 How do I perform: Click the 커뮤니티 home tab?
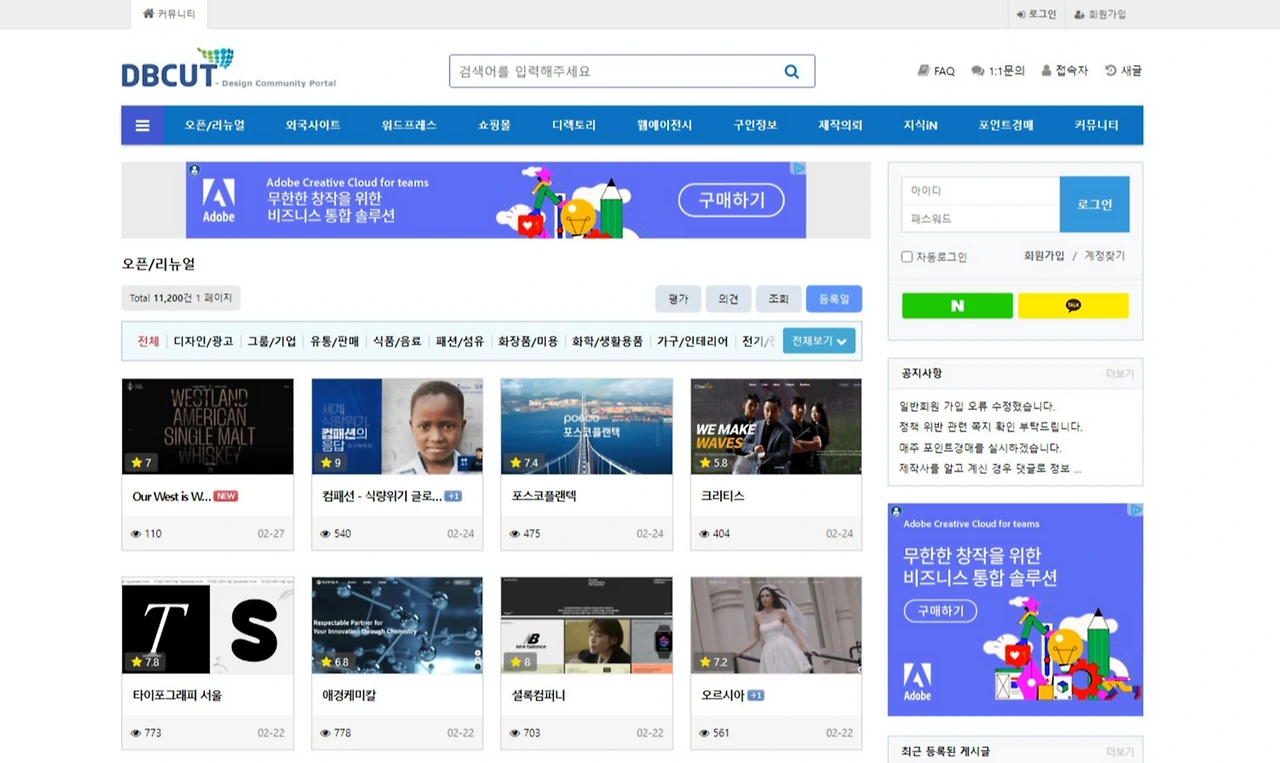tap(169, 14)
